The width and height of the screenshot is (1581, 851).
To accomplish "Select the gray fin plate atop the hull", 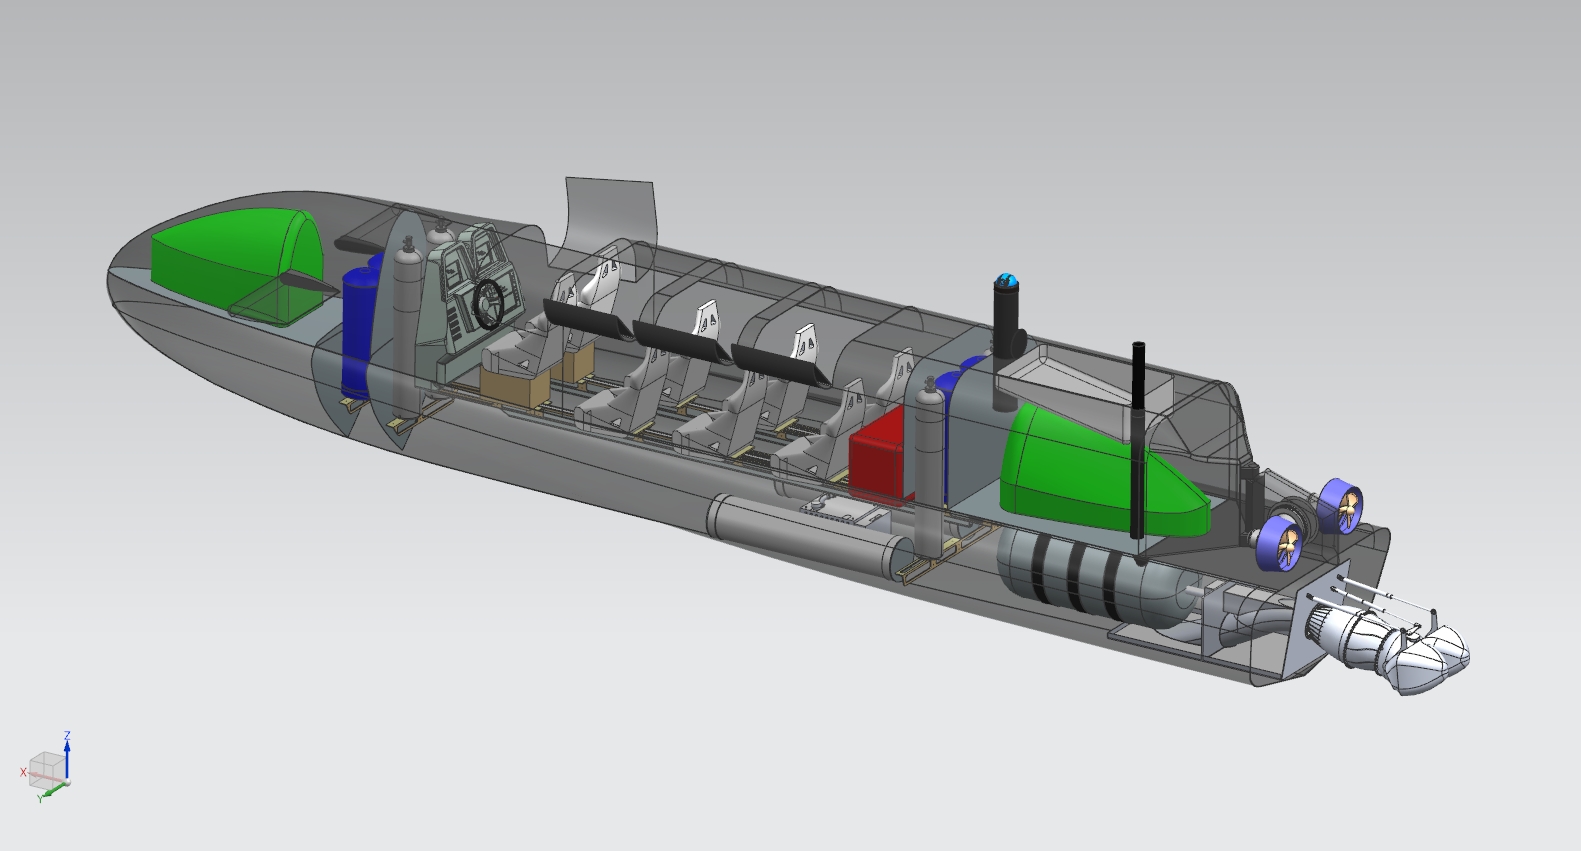I will click(610, 210).
